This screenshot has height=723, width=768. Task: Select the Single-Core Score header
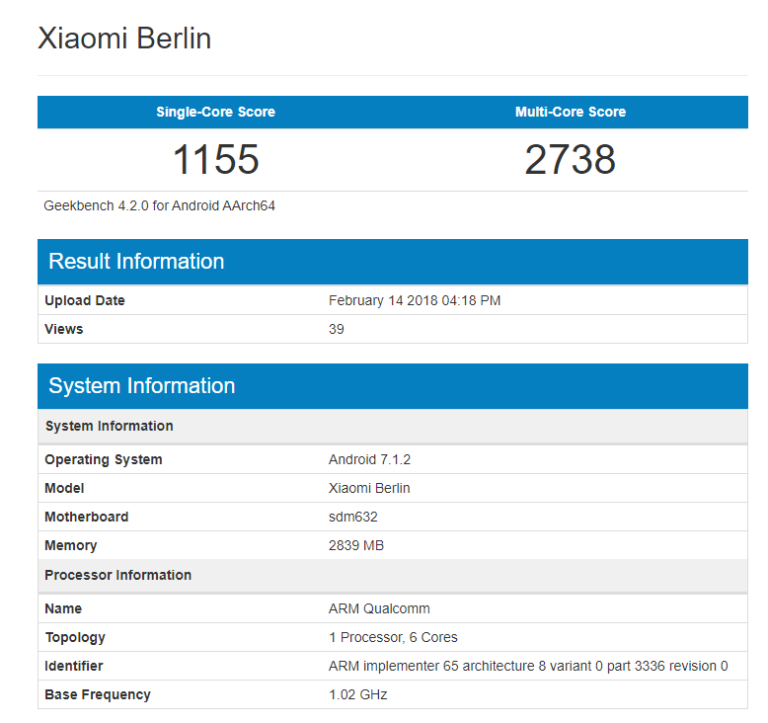coord(216,112)
